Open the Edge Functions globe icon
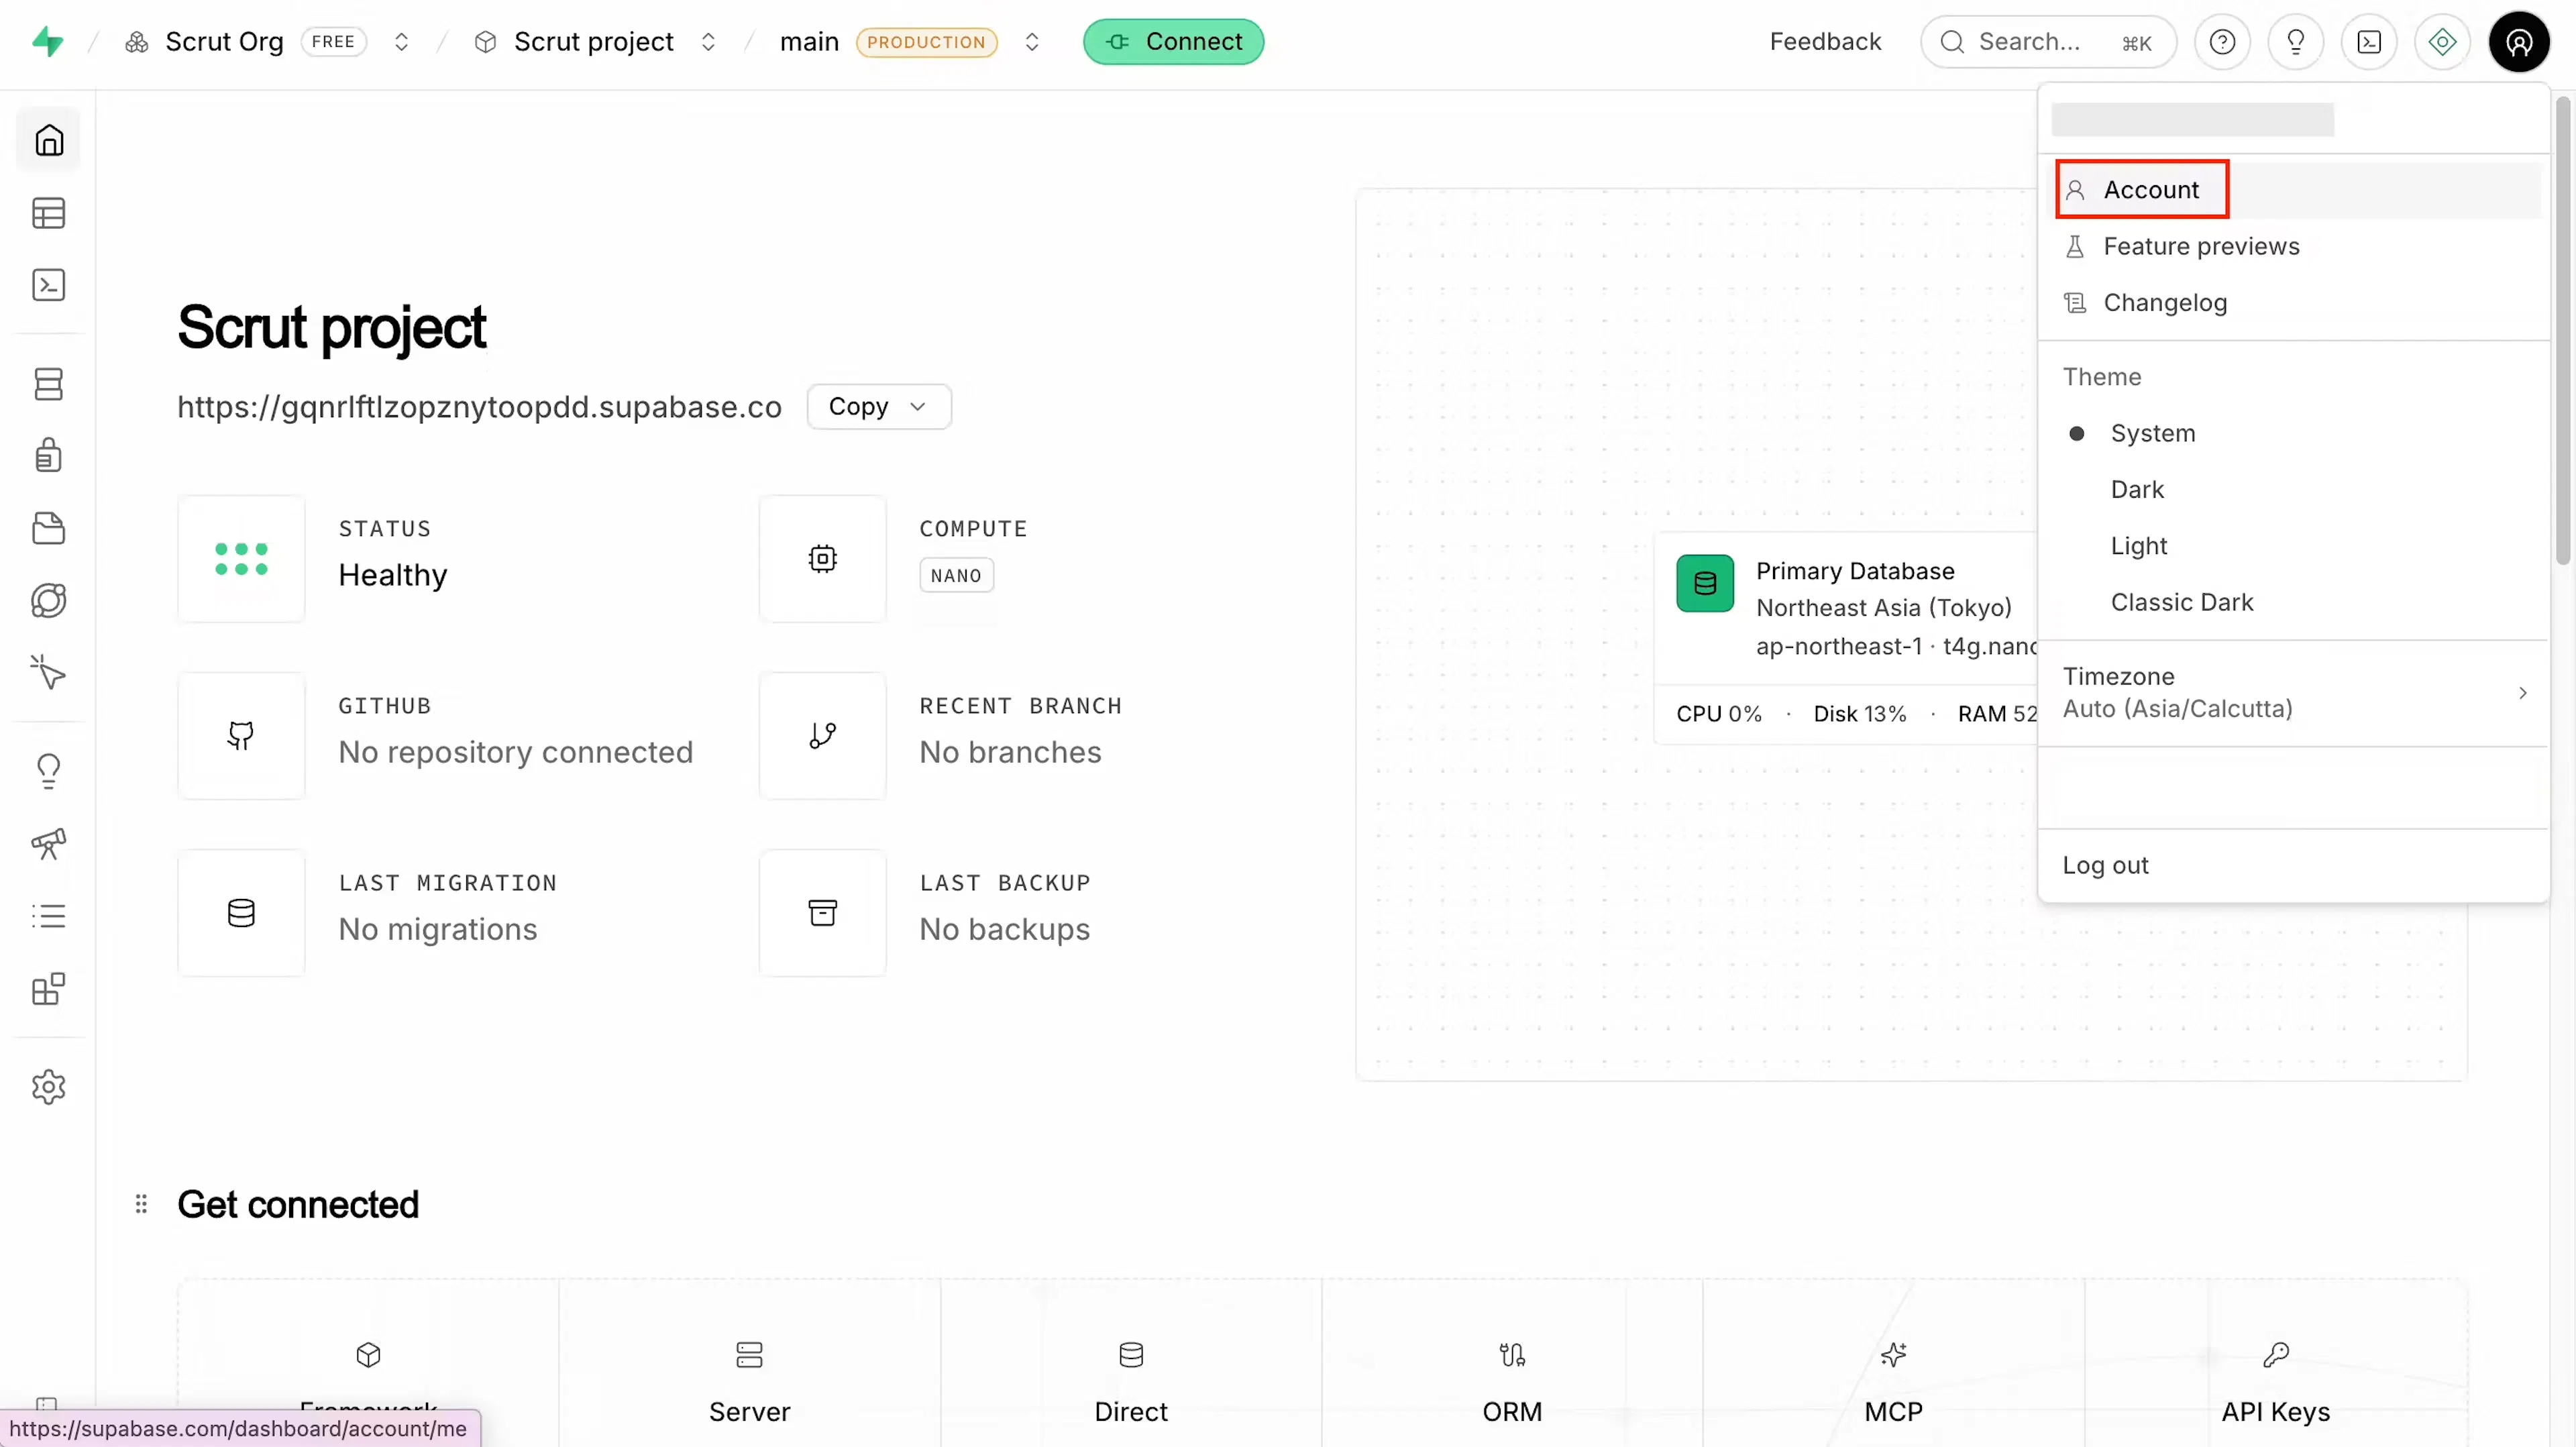2576x1447 pixels. point(49,601)
